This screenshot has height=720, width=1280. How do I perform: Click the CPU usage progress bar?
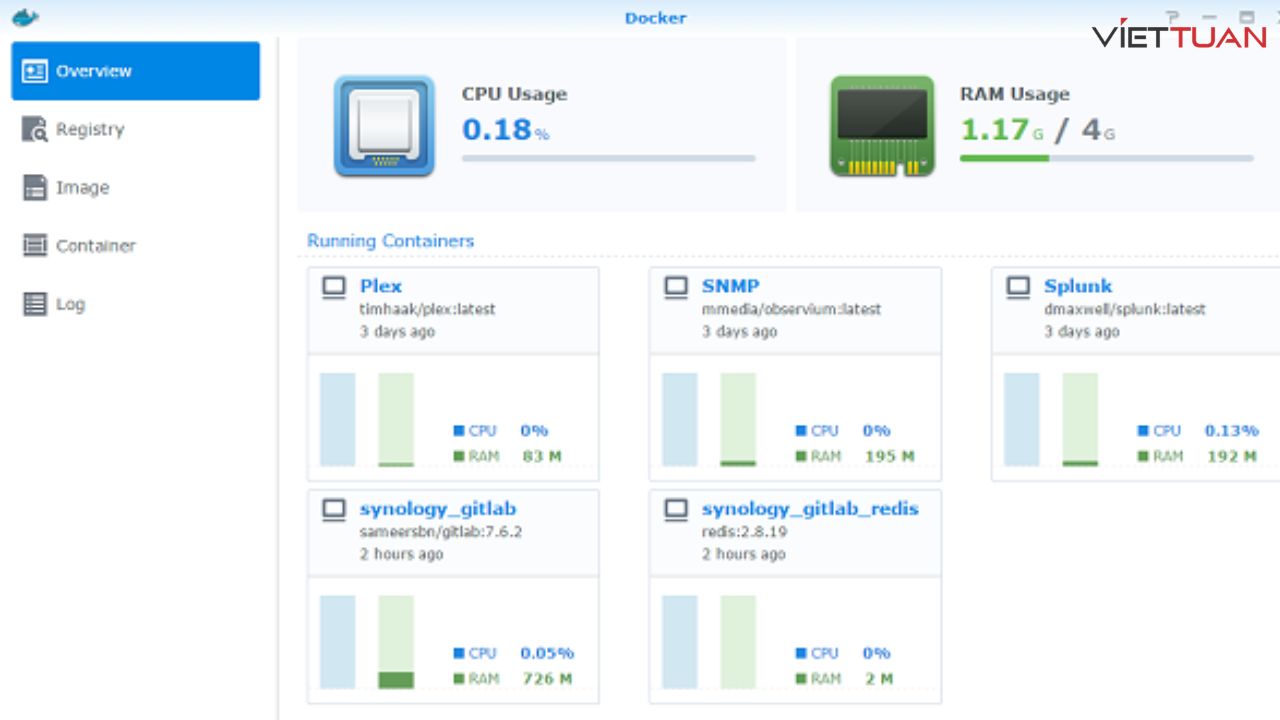point(608,158)
